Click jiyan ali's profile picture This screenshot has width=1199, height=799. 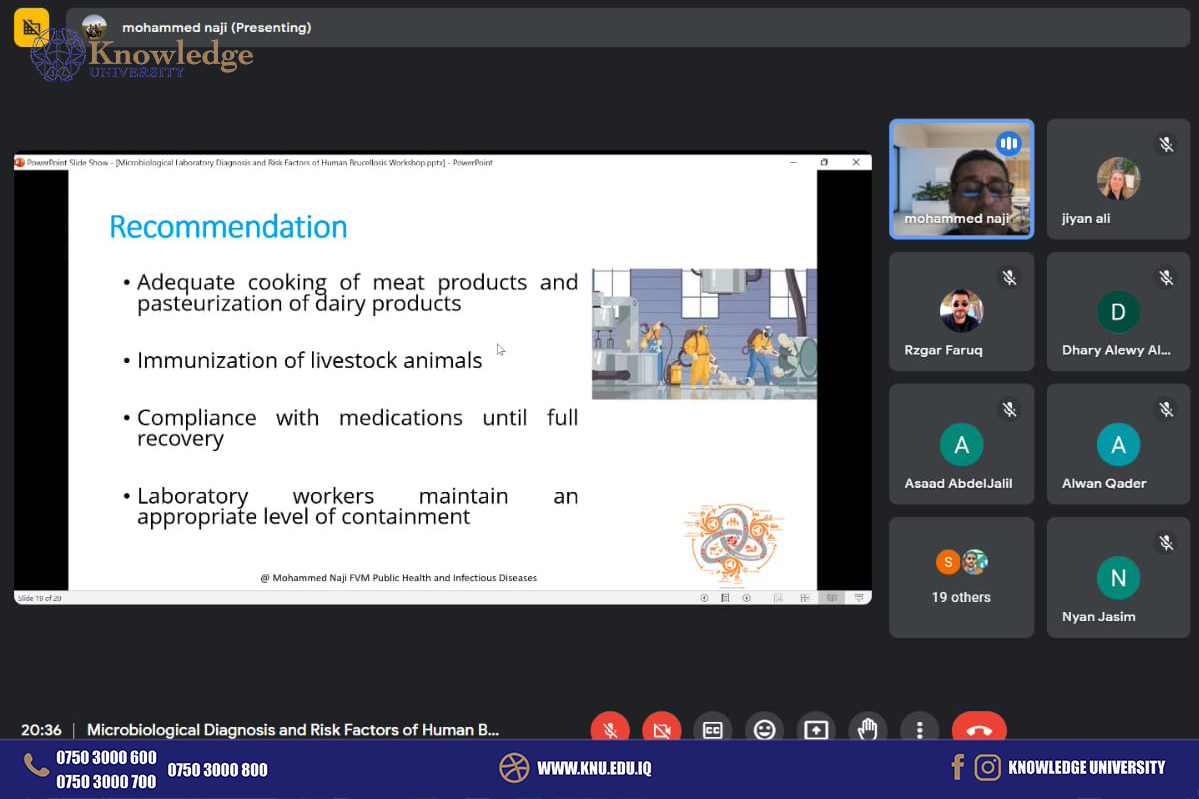[1118, 179]
